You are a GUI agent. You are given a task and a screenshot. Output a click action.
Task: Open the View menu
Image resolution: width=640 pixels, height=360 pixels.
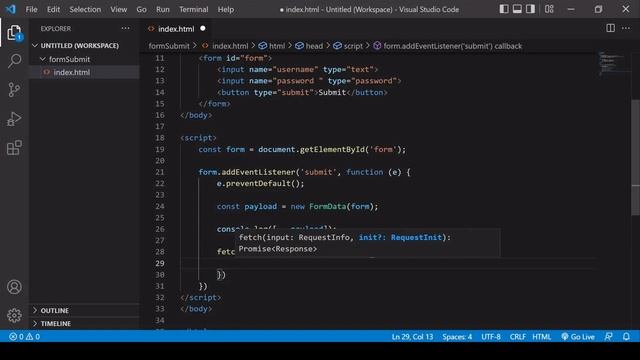pyautogui.click(x=118, y=9)
